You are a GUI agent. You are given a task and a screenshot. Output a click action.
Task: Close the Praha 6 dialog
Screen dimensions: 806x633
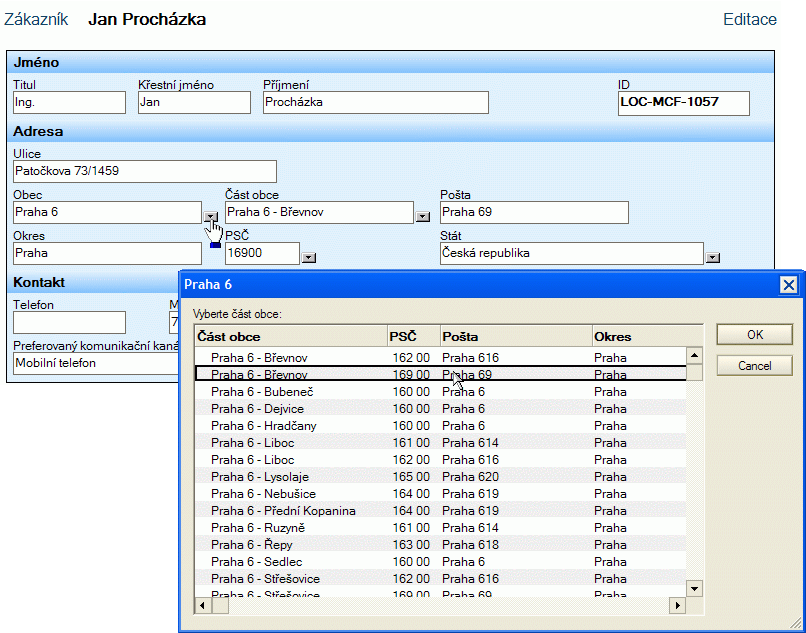[x=787, y=285]
